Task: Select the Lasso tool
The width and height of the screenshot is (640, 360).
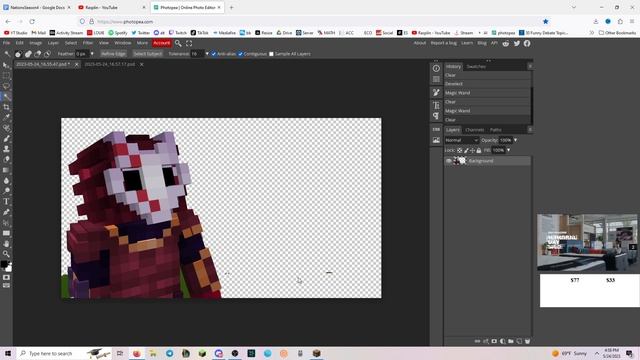Action: [x=6, y=86]
